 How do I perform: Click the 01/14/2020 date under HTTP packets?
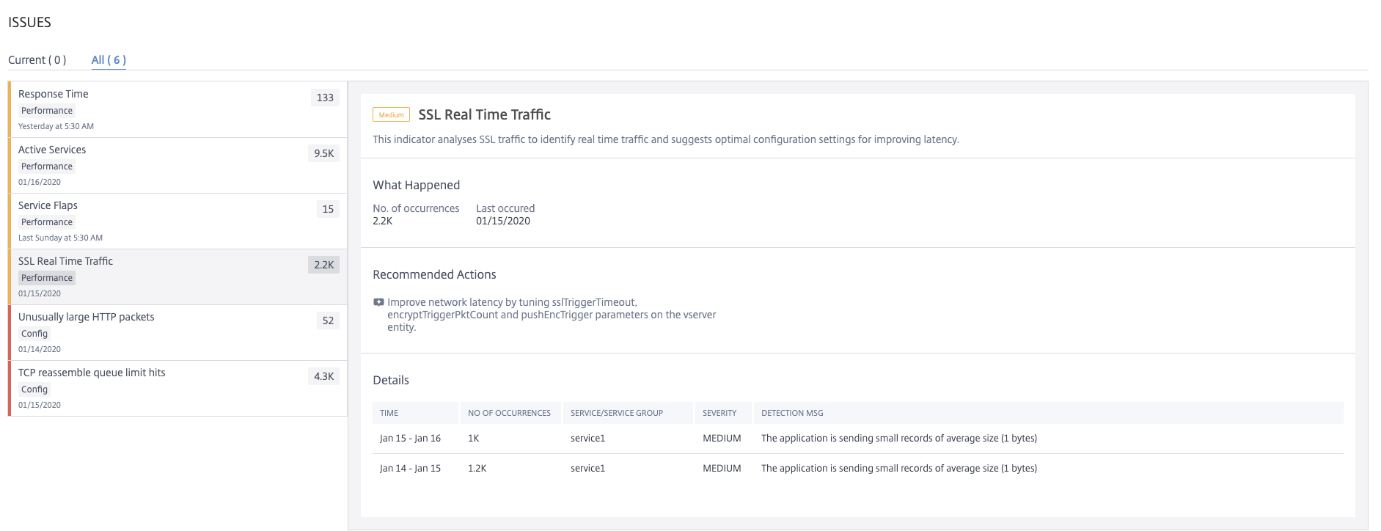39,349
